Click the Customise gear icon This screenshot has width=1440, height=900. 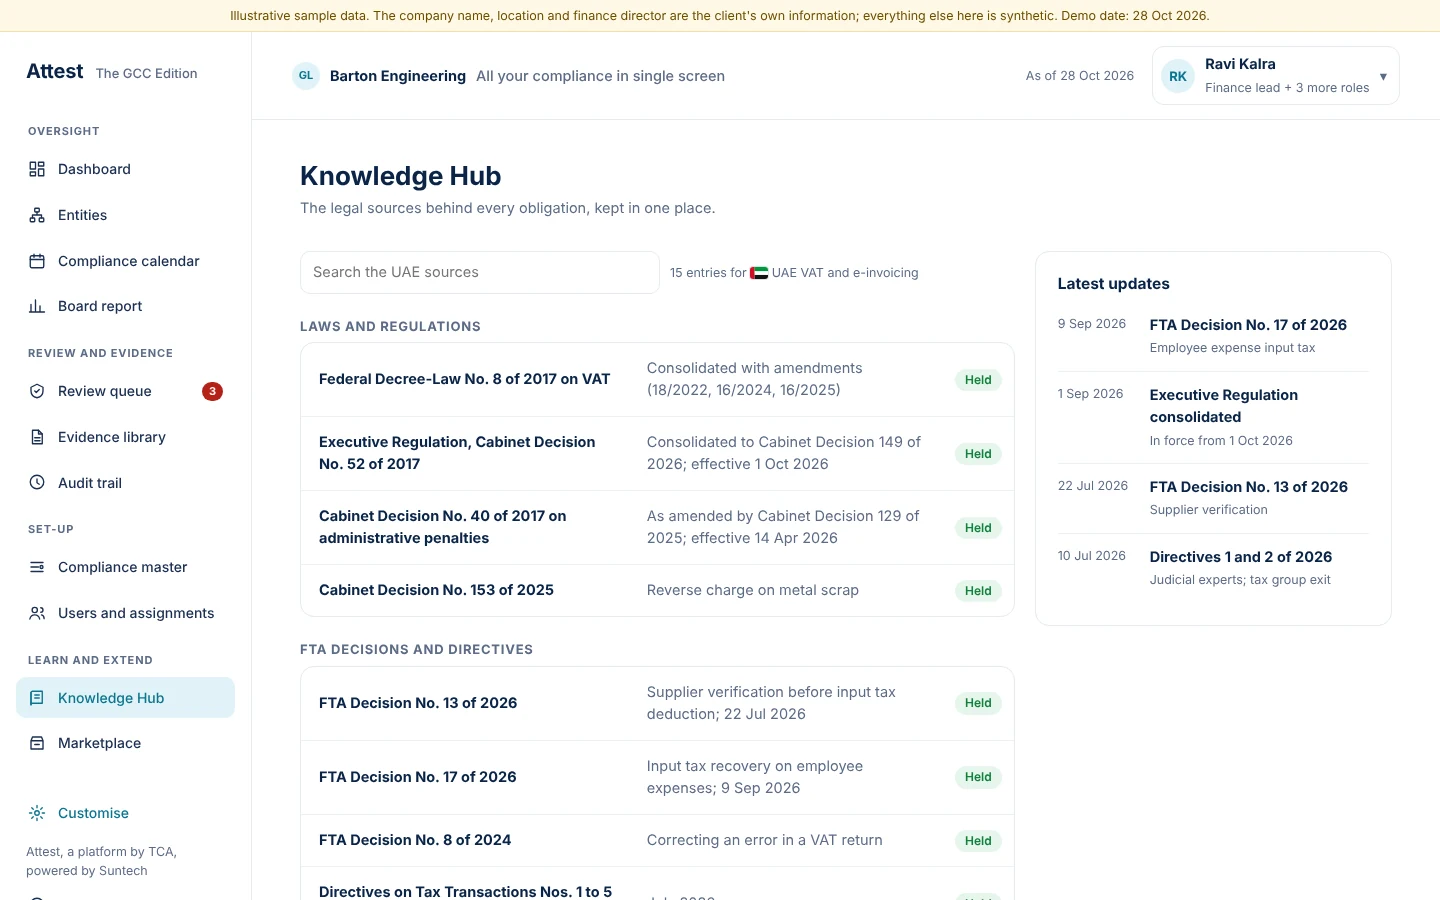37,813
